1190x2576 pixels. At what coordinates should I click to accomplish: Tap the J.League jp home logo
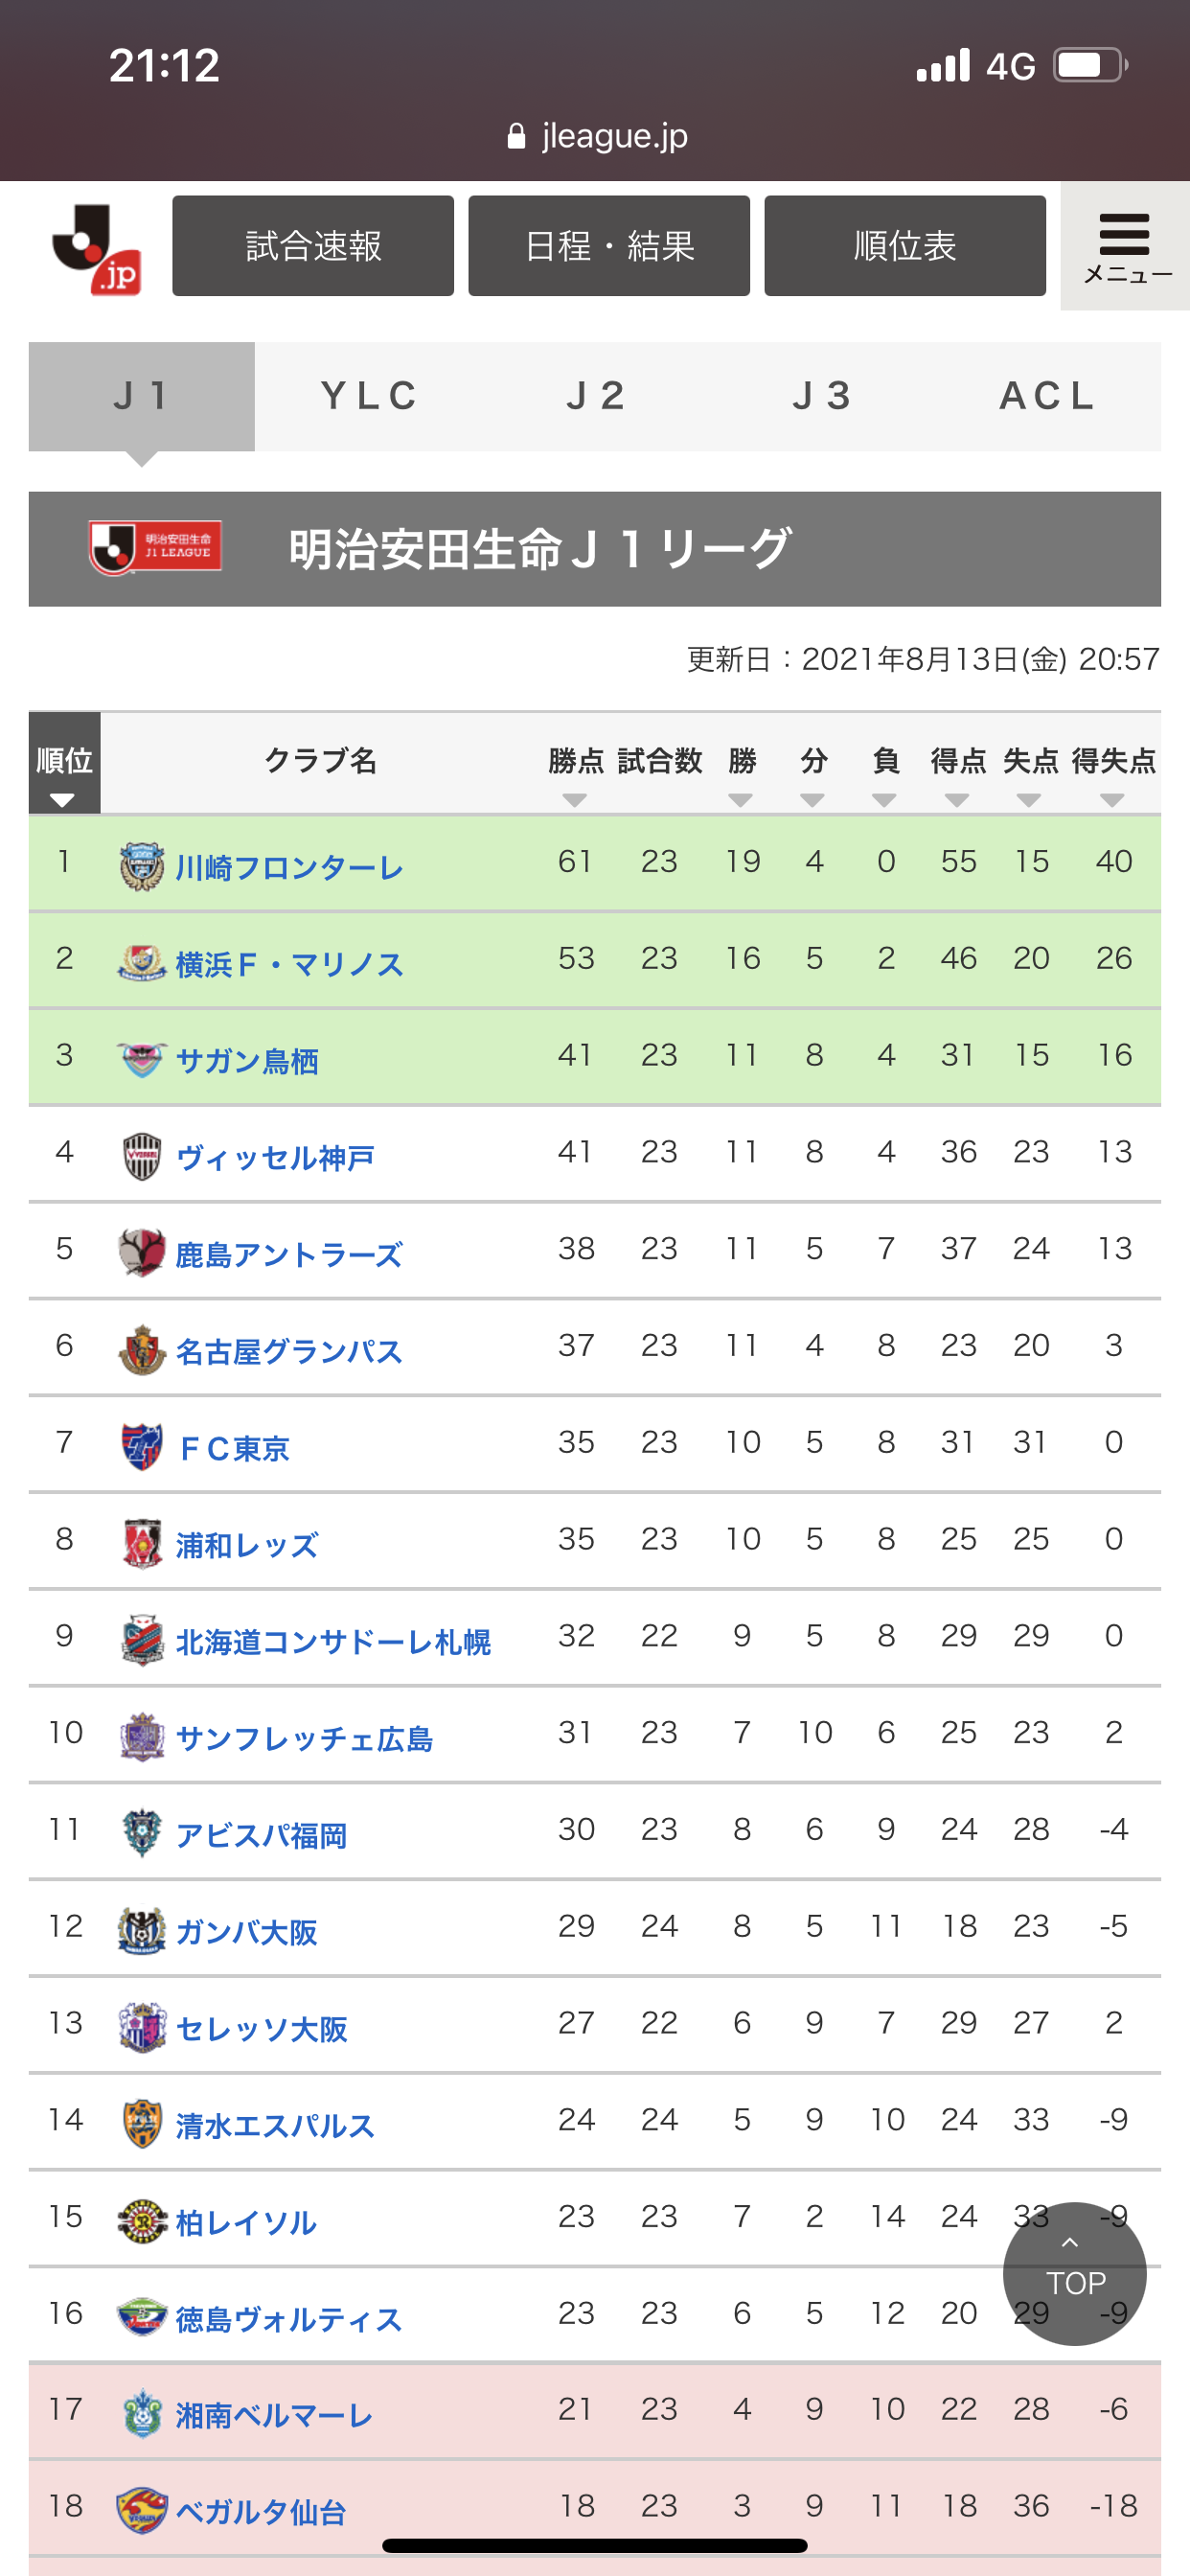point(96,248)
